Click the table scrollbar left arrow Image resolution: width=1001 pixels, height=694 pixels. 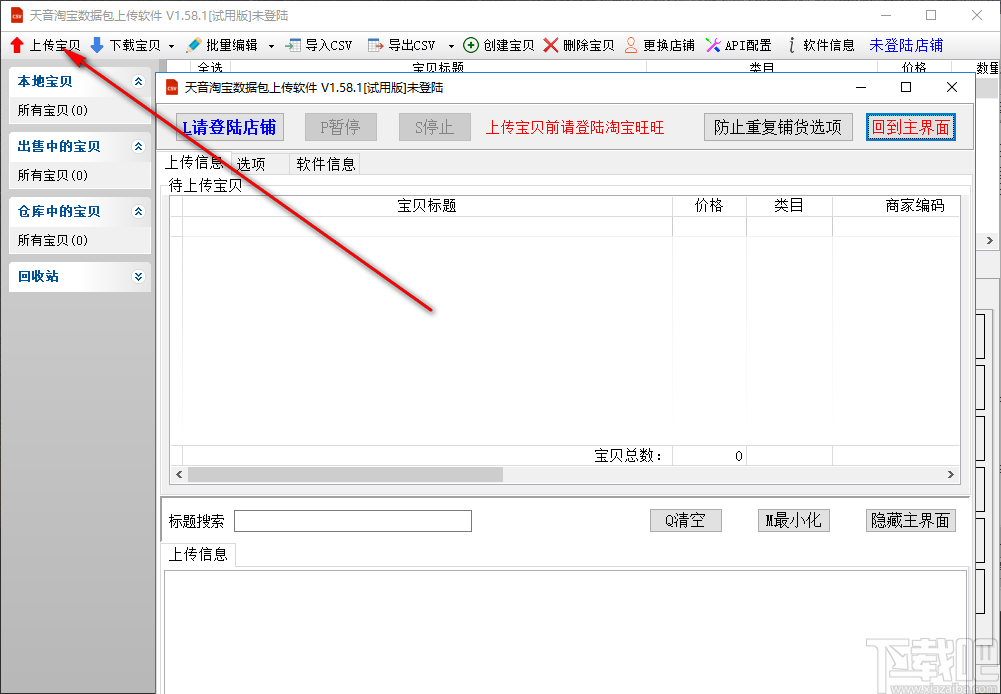point(179,474)
